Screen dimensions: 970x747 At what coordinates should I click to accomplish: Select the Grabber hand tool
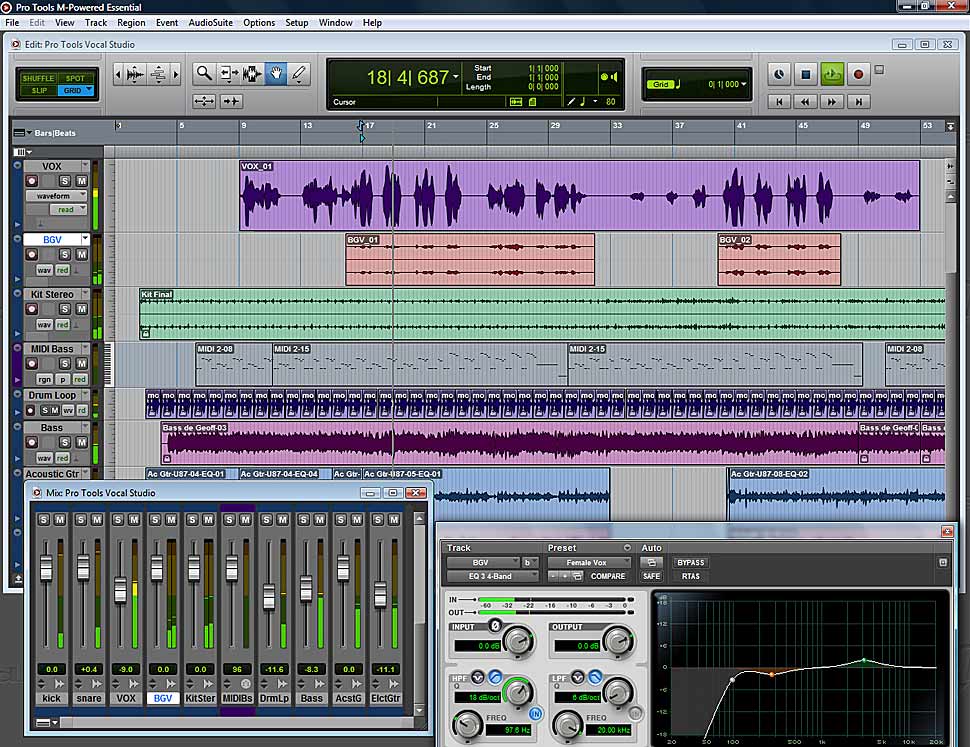click(275, 74)
